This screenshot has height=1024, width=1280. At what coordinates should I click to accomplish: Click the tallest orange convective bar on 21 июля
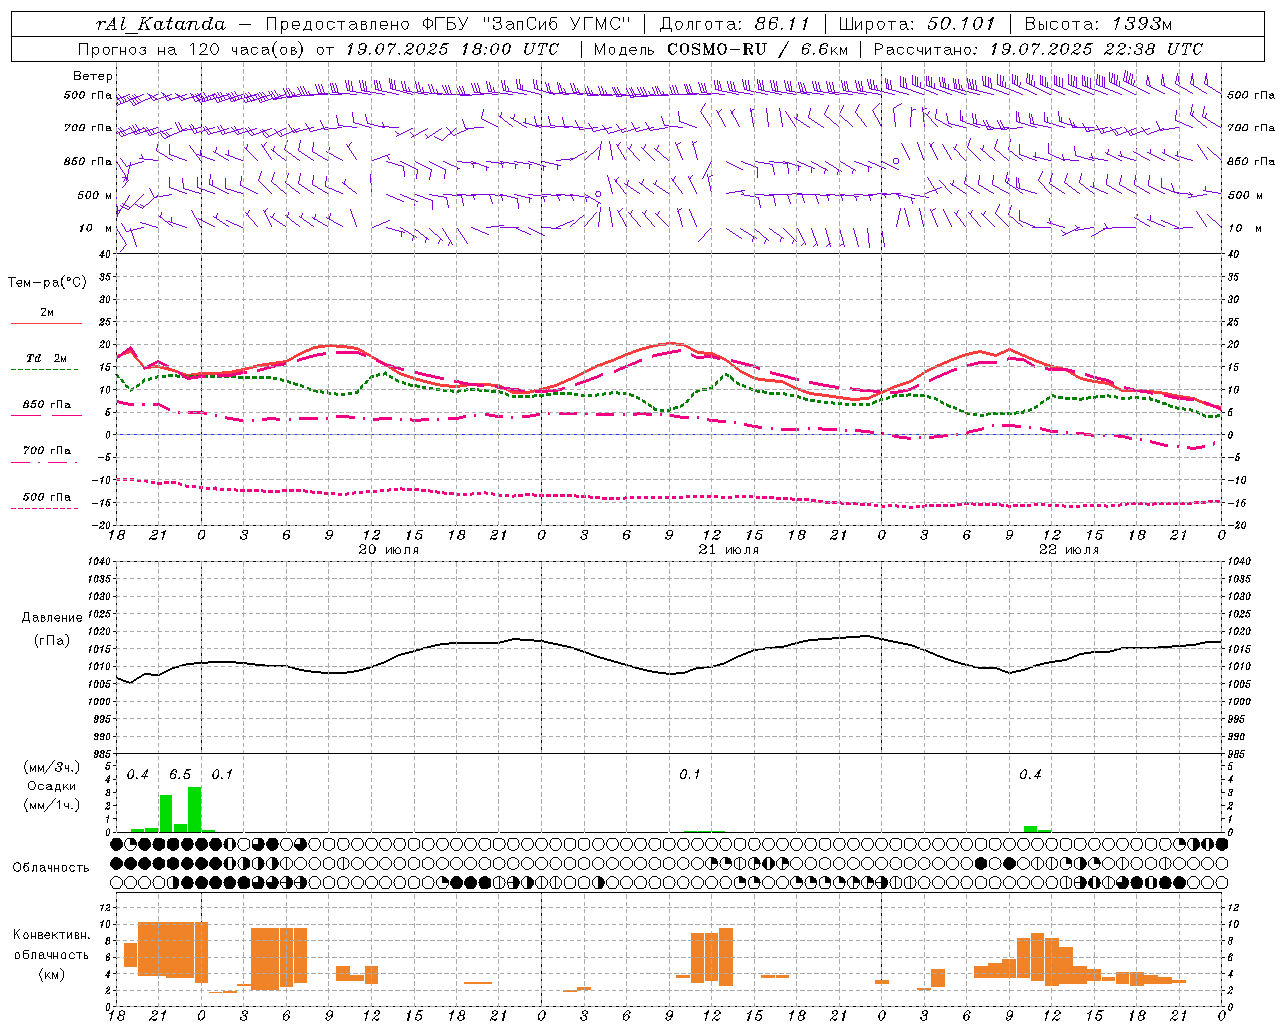[726, 957]
